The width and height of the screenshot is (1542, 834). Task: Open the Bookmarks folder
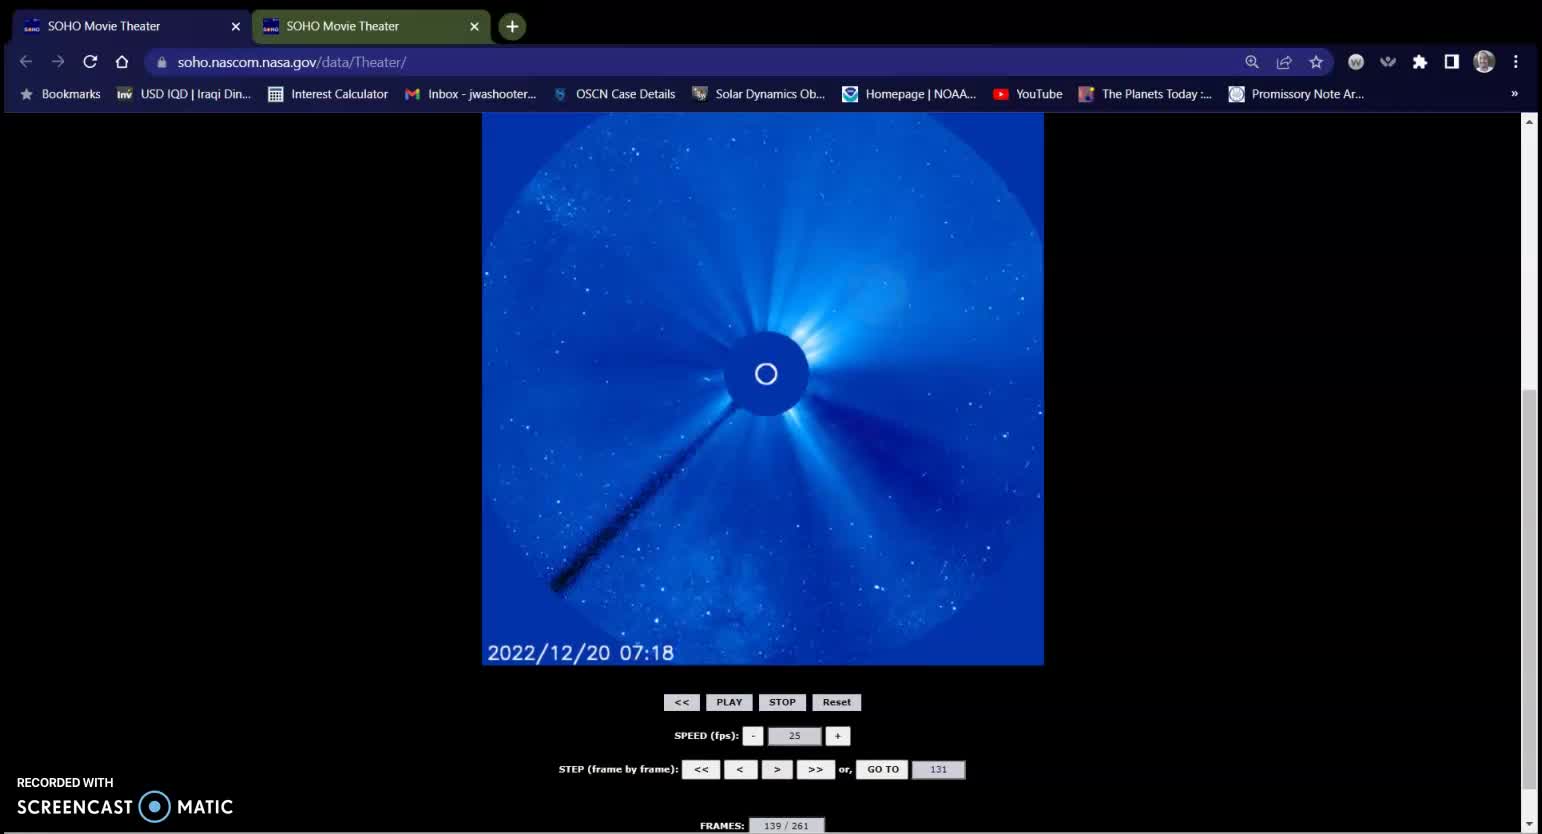(60, 94)
